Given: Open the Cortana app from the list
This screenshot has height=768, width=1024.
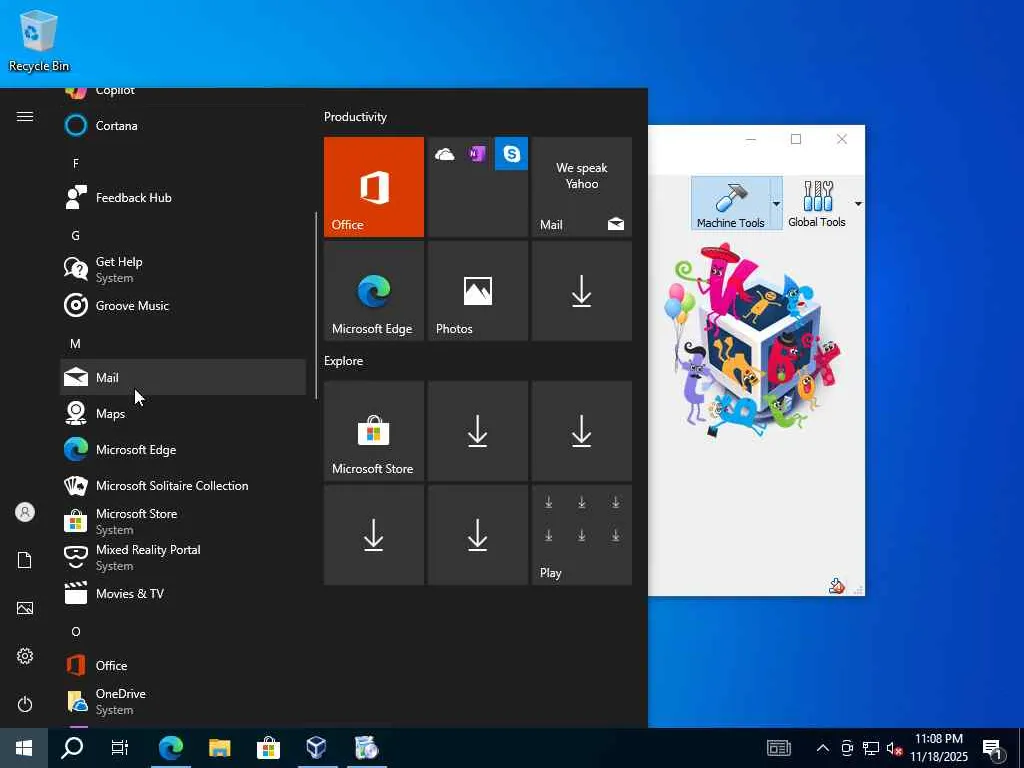Looking at the screenshot, I should [x=183, y=125].
